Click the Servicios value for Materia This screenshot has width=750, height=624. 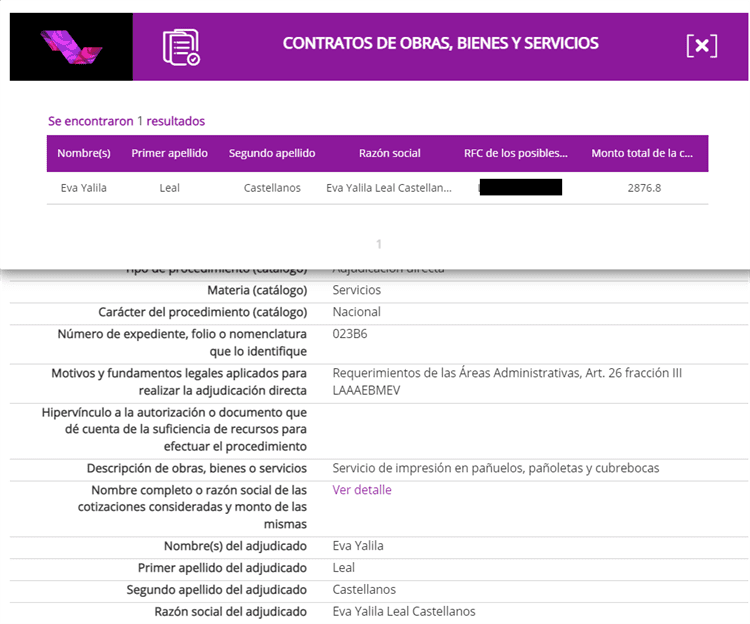click(x=357, y=290)
